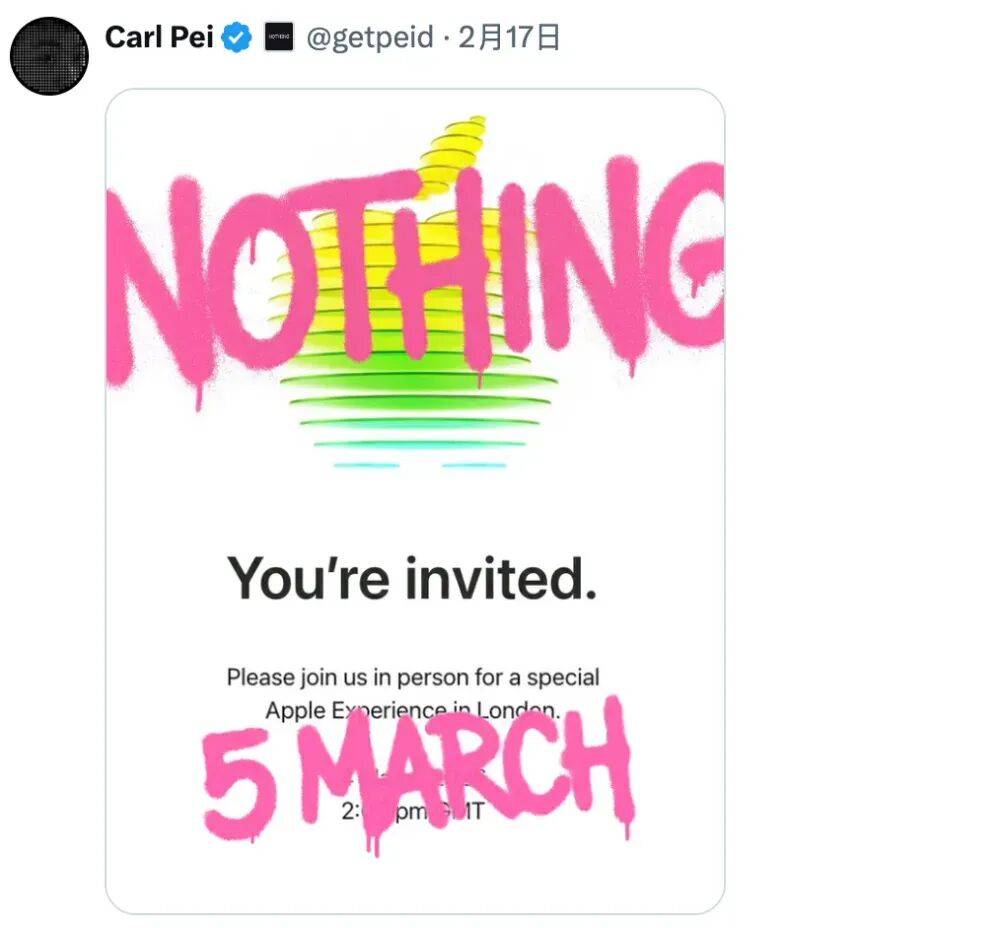Click the blue verified checkmark badge

tap(237, 39)
